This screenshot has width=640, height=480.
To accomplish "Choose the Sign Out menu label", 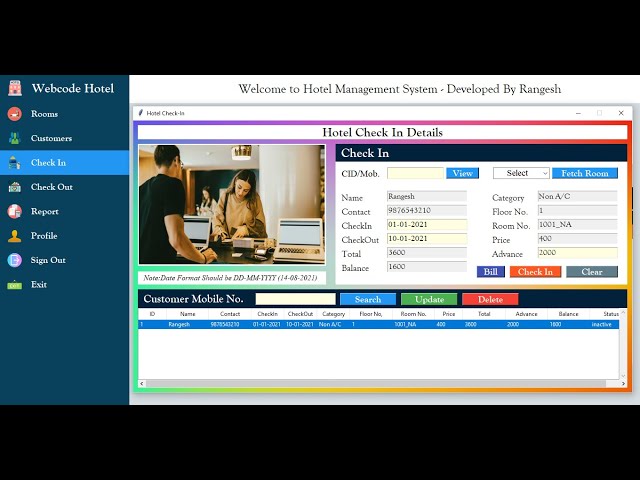I will (48, 260).
